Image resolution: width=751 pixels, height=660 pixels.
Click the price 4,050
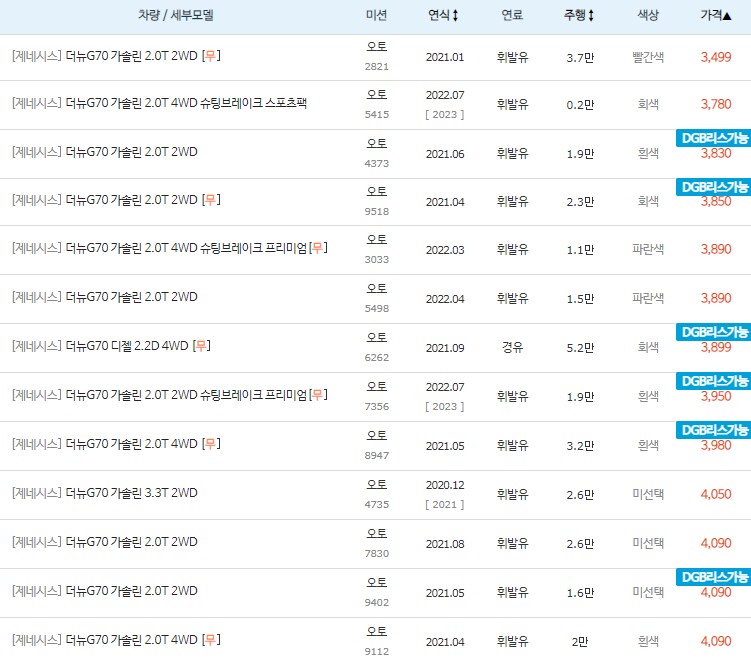716,494
